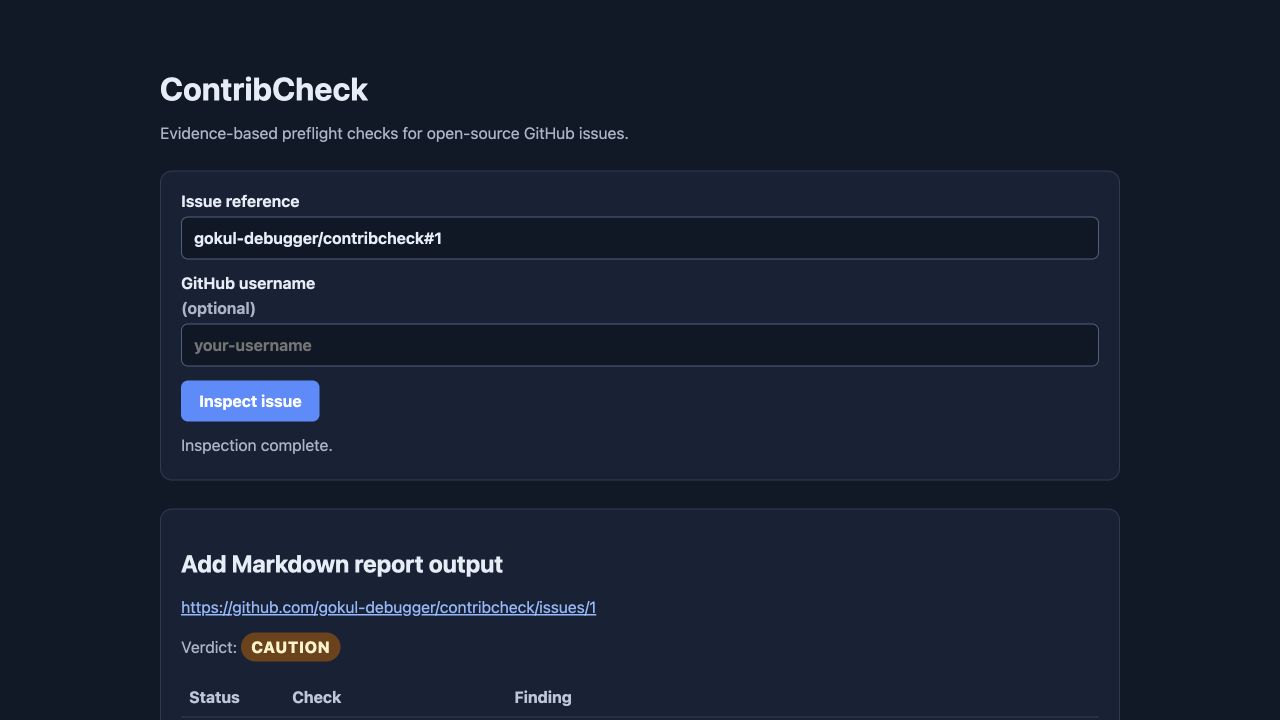Click the 'Verdict:' label

pos(209,647)
